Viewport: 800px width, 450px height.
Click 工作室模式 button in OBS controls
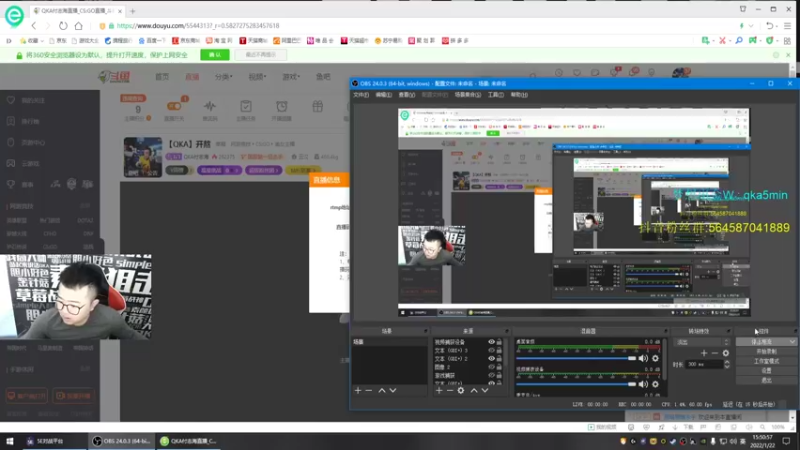tap(766, 361)
